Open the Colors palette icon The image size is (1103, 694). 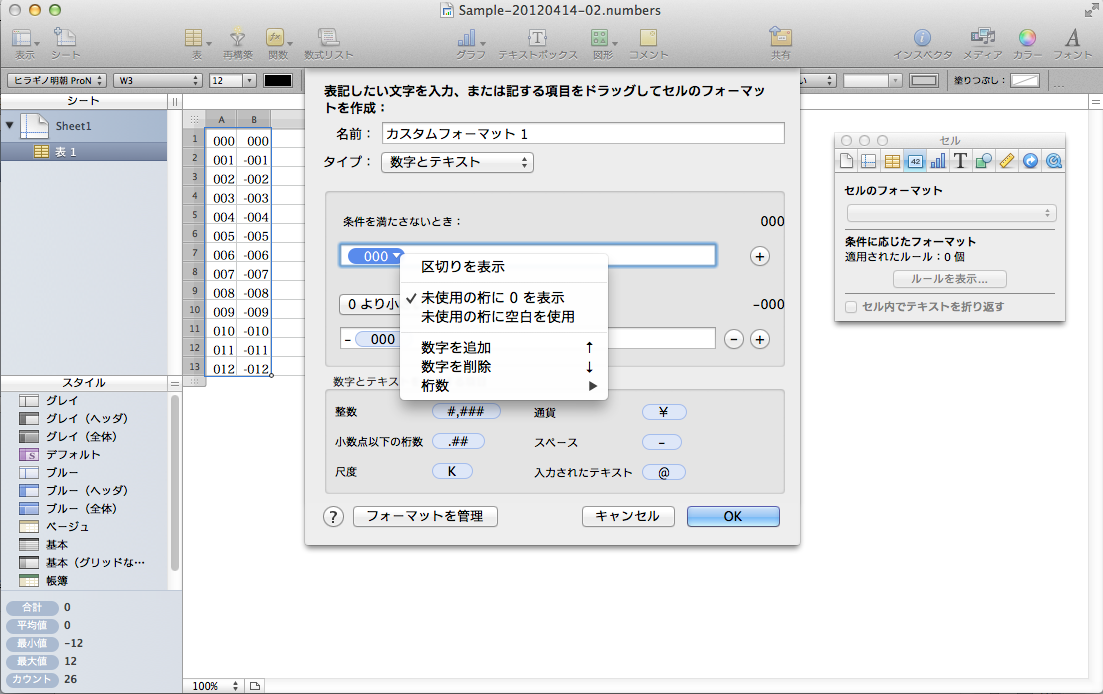[x=1027, y=38]
